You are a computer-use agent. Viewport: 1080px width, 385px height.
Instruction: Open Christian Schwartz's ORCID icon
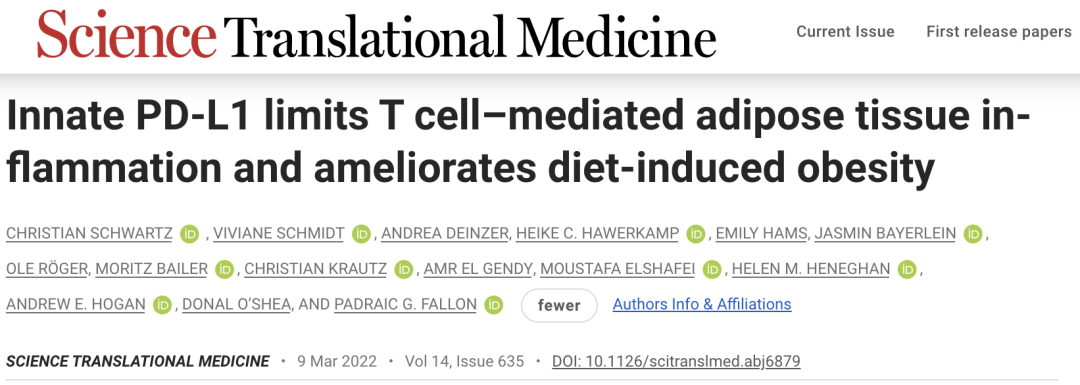[x=189, y=234]
